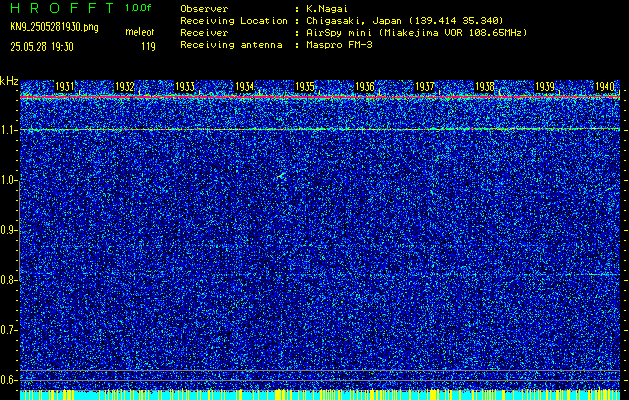Click the 1938 time marker

pos(485,87)
